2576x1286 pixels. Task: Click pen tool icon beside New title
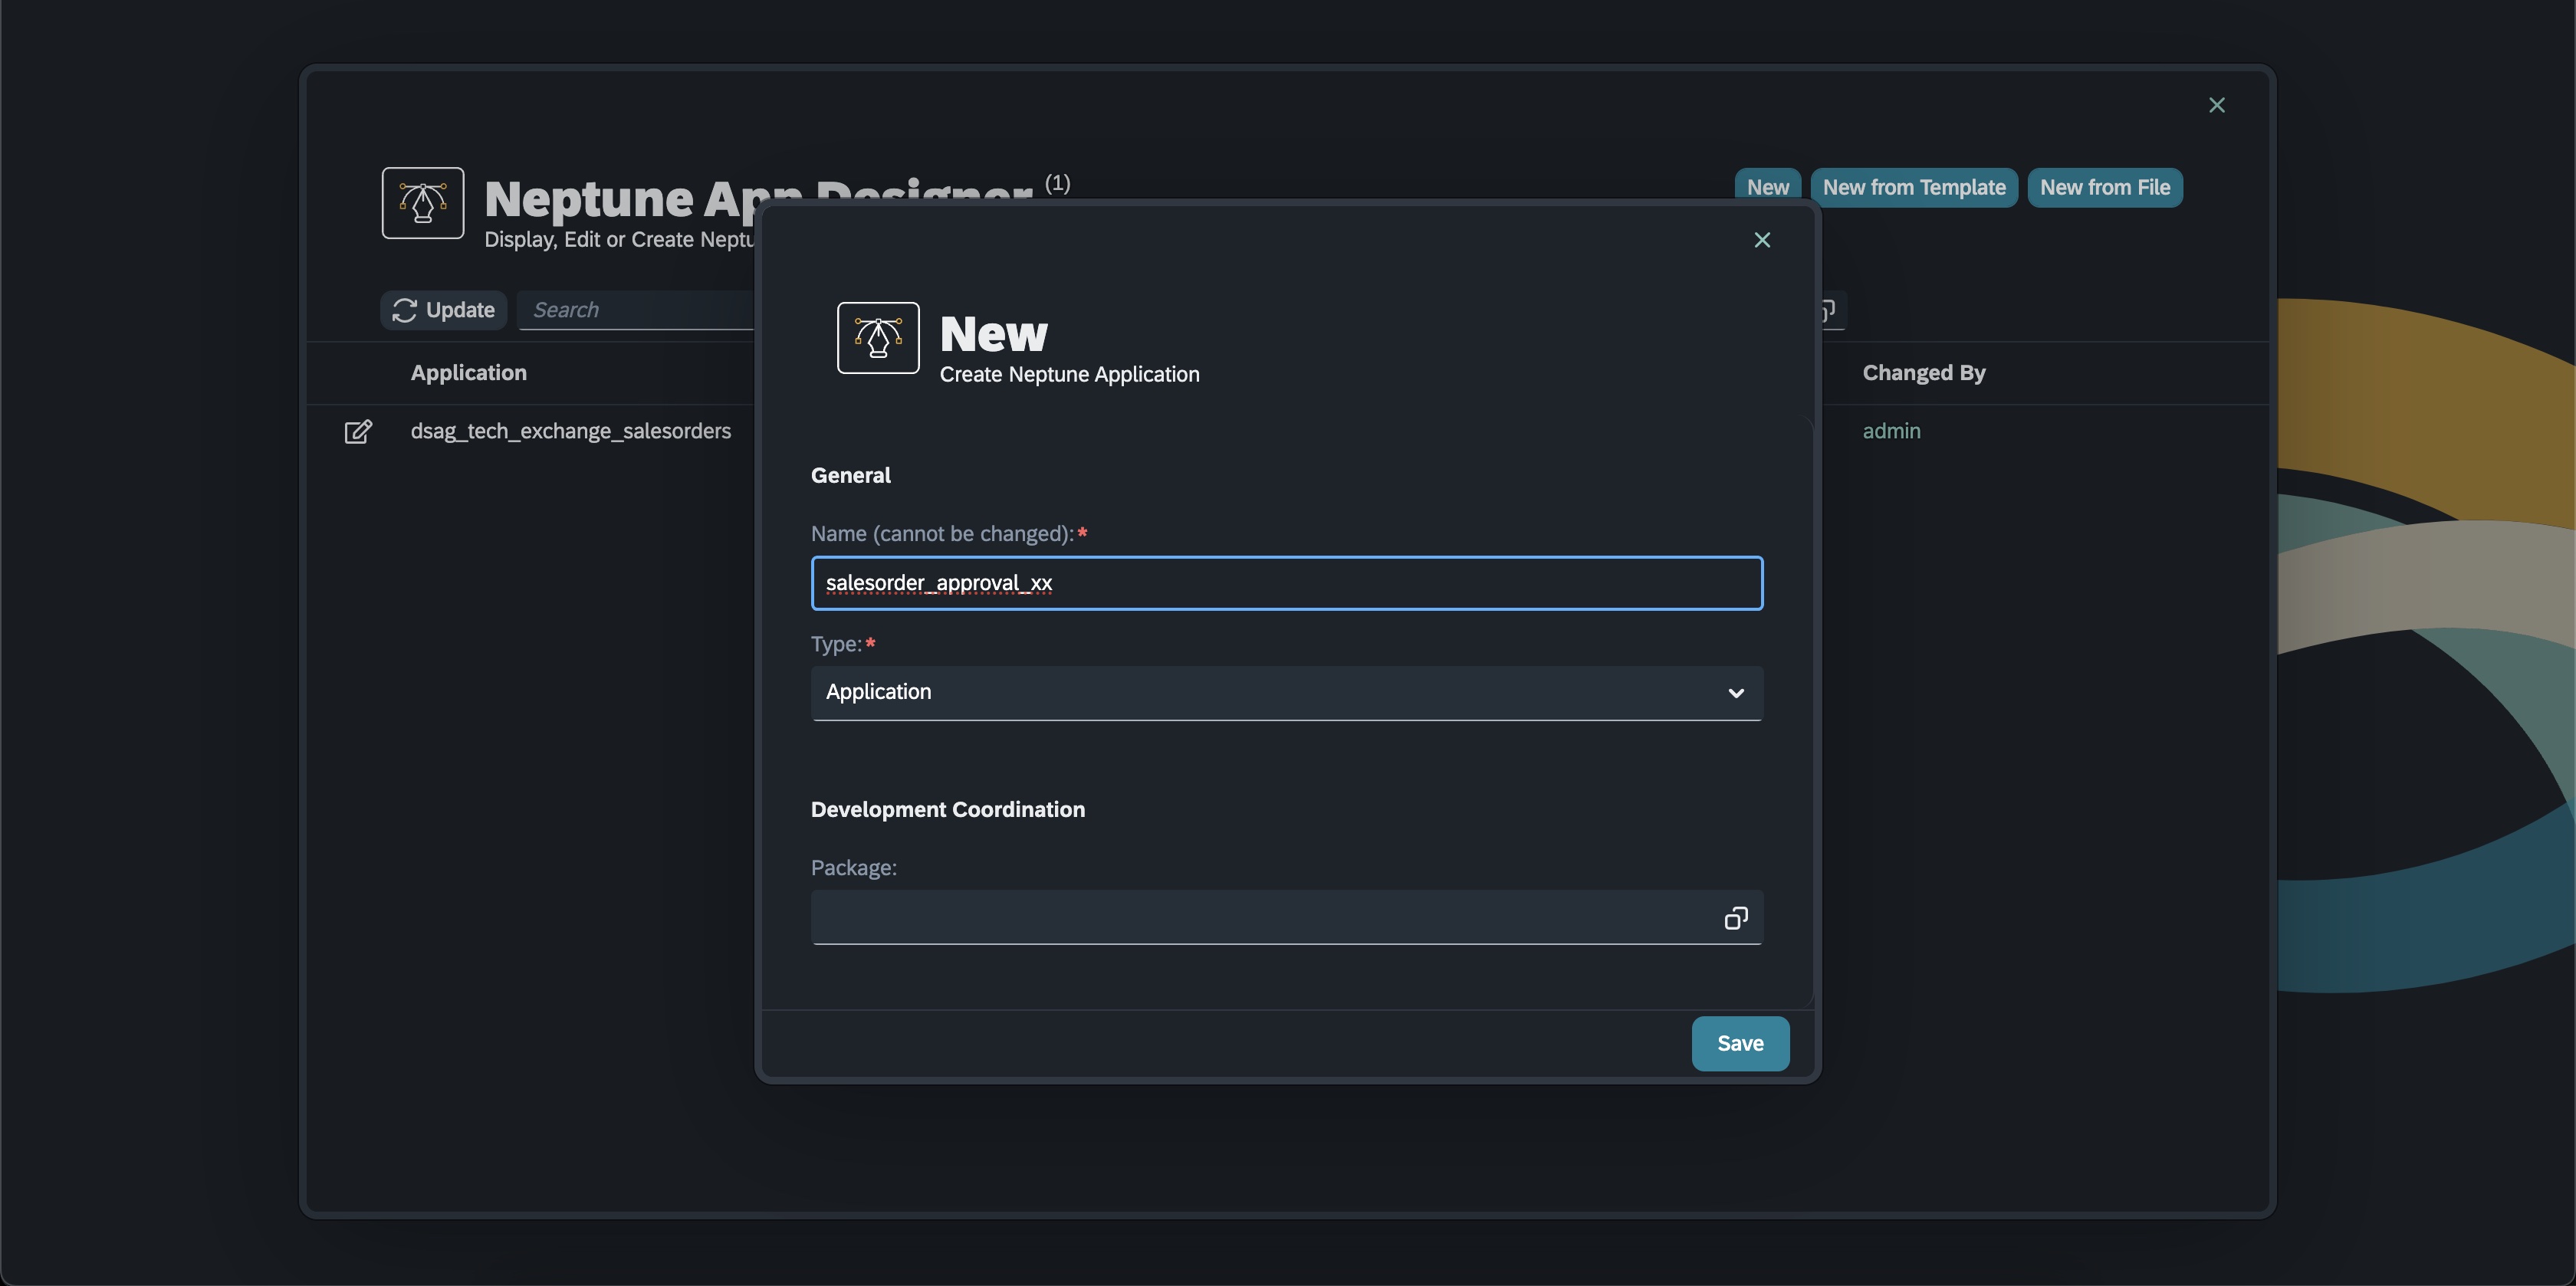pyautogui.click(x=878, y=338)
